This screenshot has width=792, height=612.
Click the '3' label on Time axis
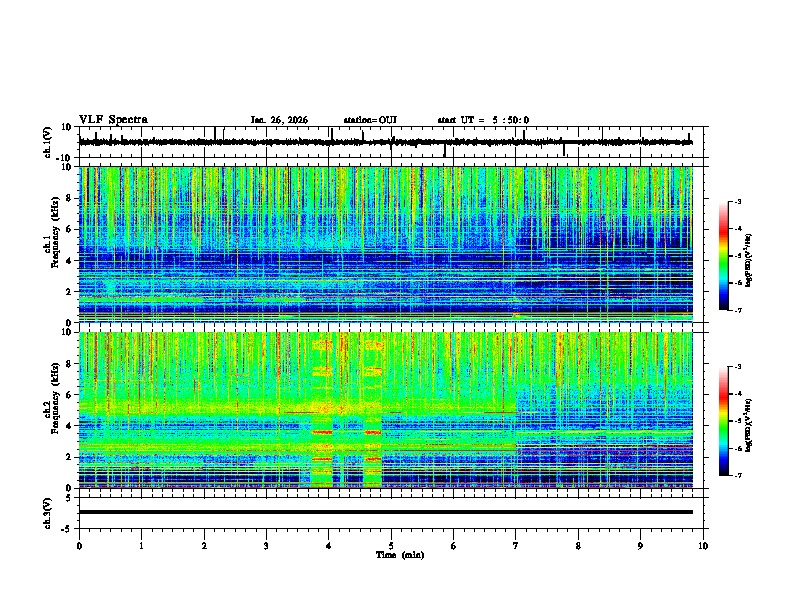[266, 546]
